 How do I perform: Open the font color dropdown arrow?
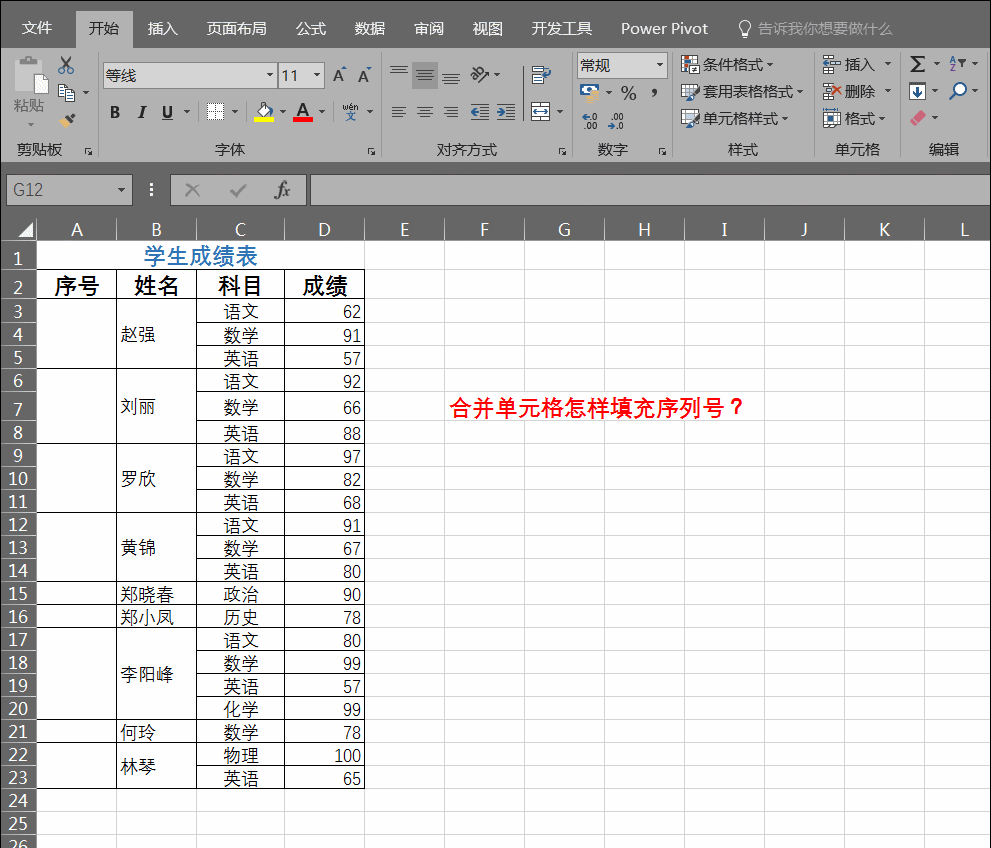322,112
